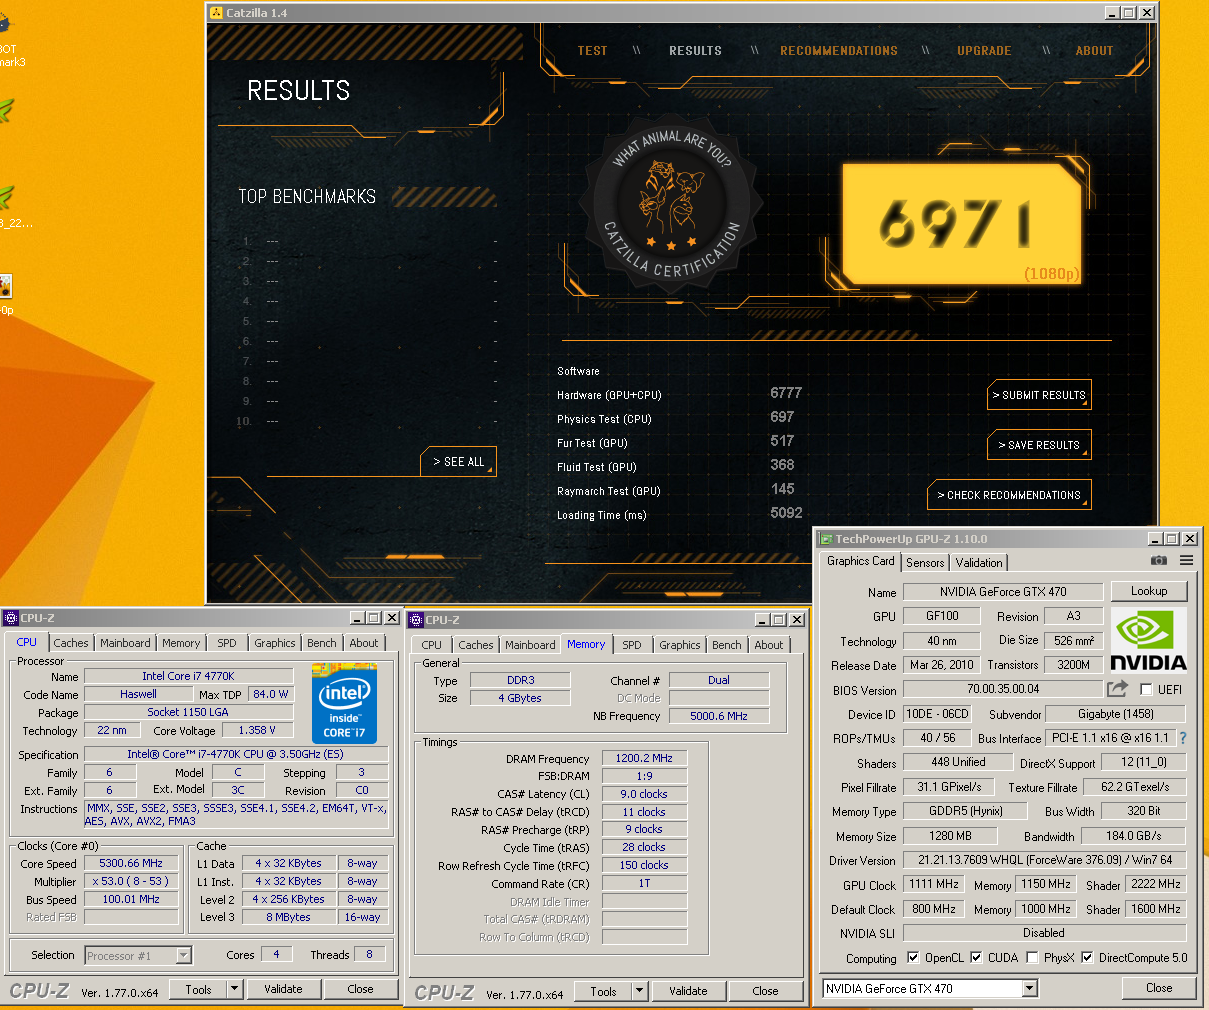Click the DRAM Frequency 1200.2 MHz value

tap(644, 758)
